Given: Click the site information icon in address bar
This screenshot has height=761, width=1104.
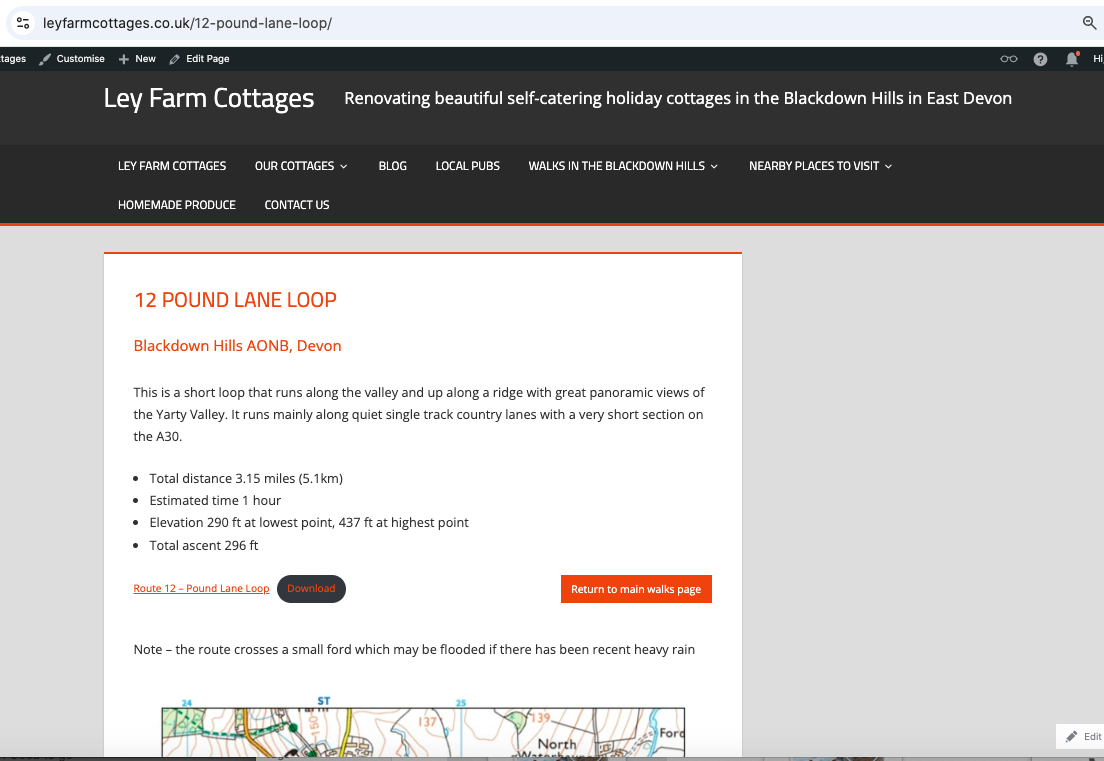Looking at the screenshot, I should 23,23.
